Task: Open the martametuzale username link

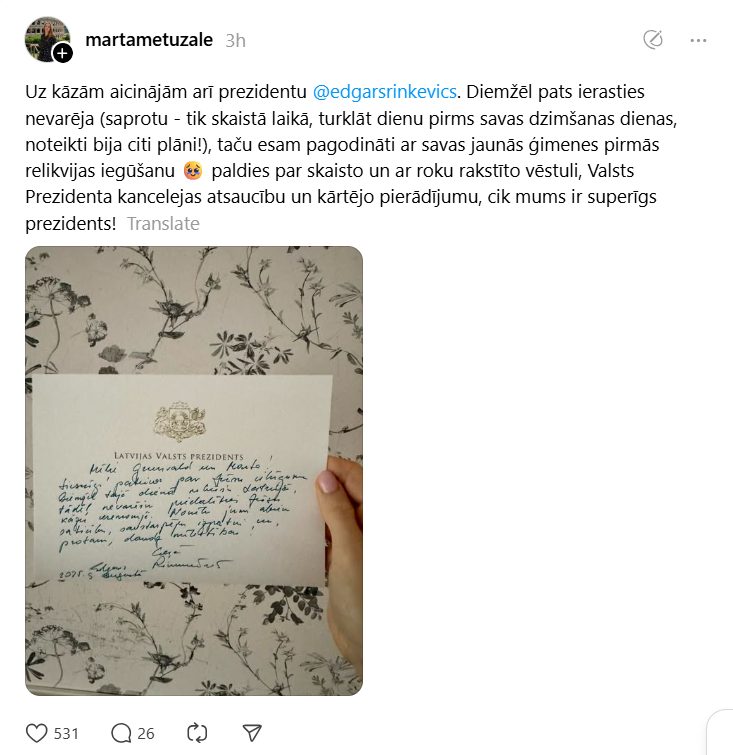Action: point(149,40)
